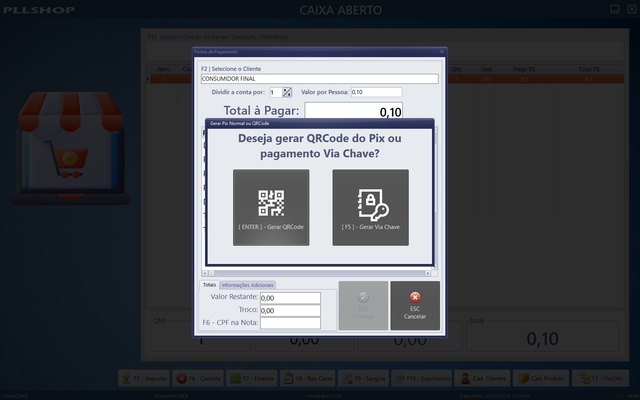Click the Selecione o Cliente field
Image resolution: width=640 pixels, height=400 pixels.
click(x=320, y=79)
